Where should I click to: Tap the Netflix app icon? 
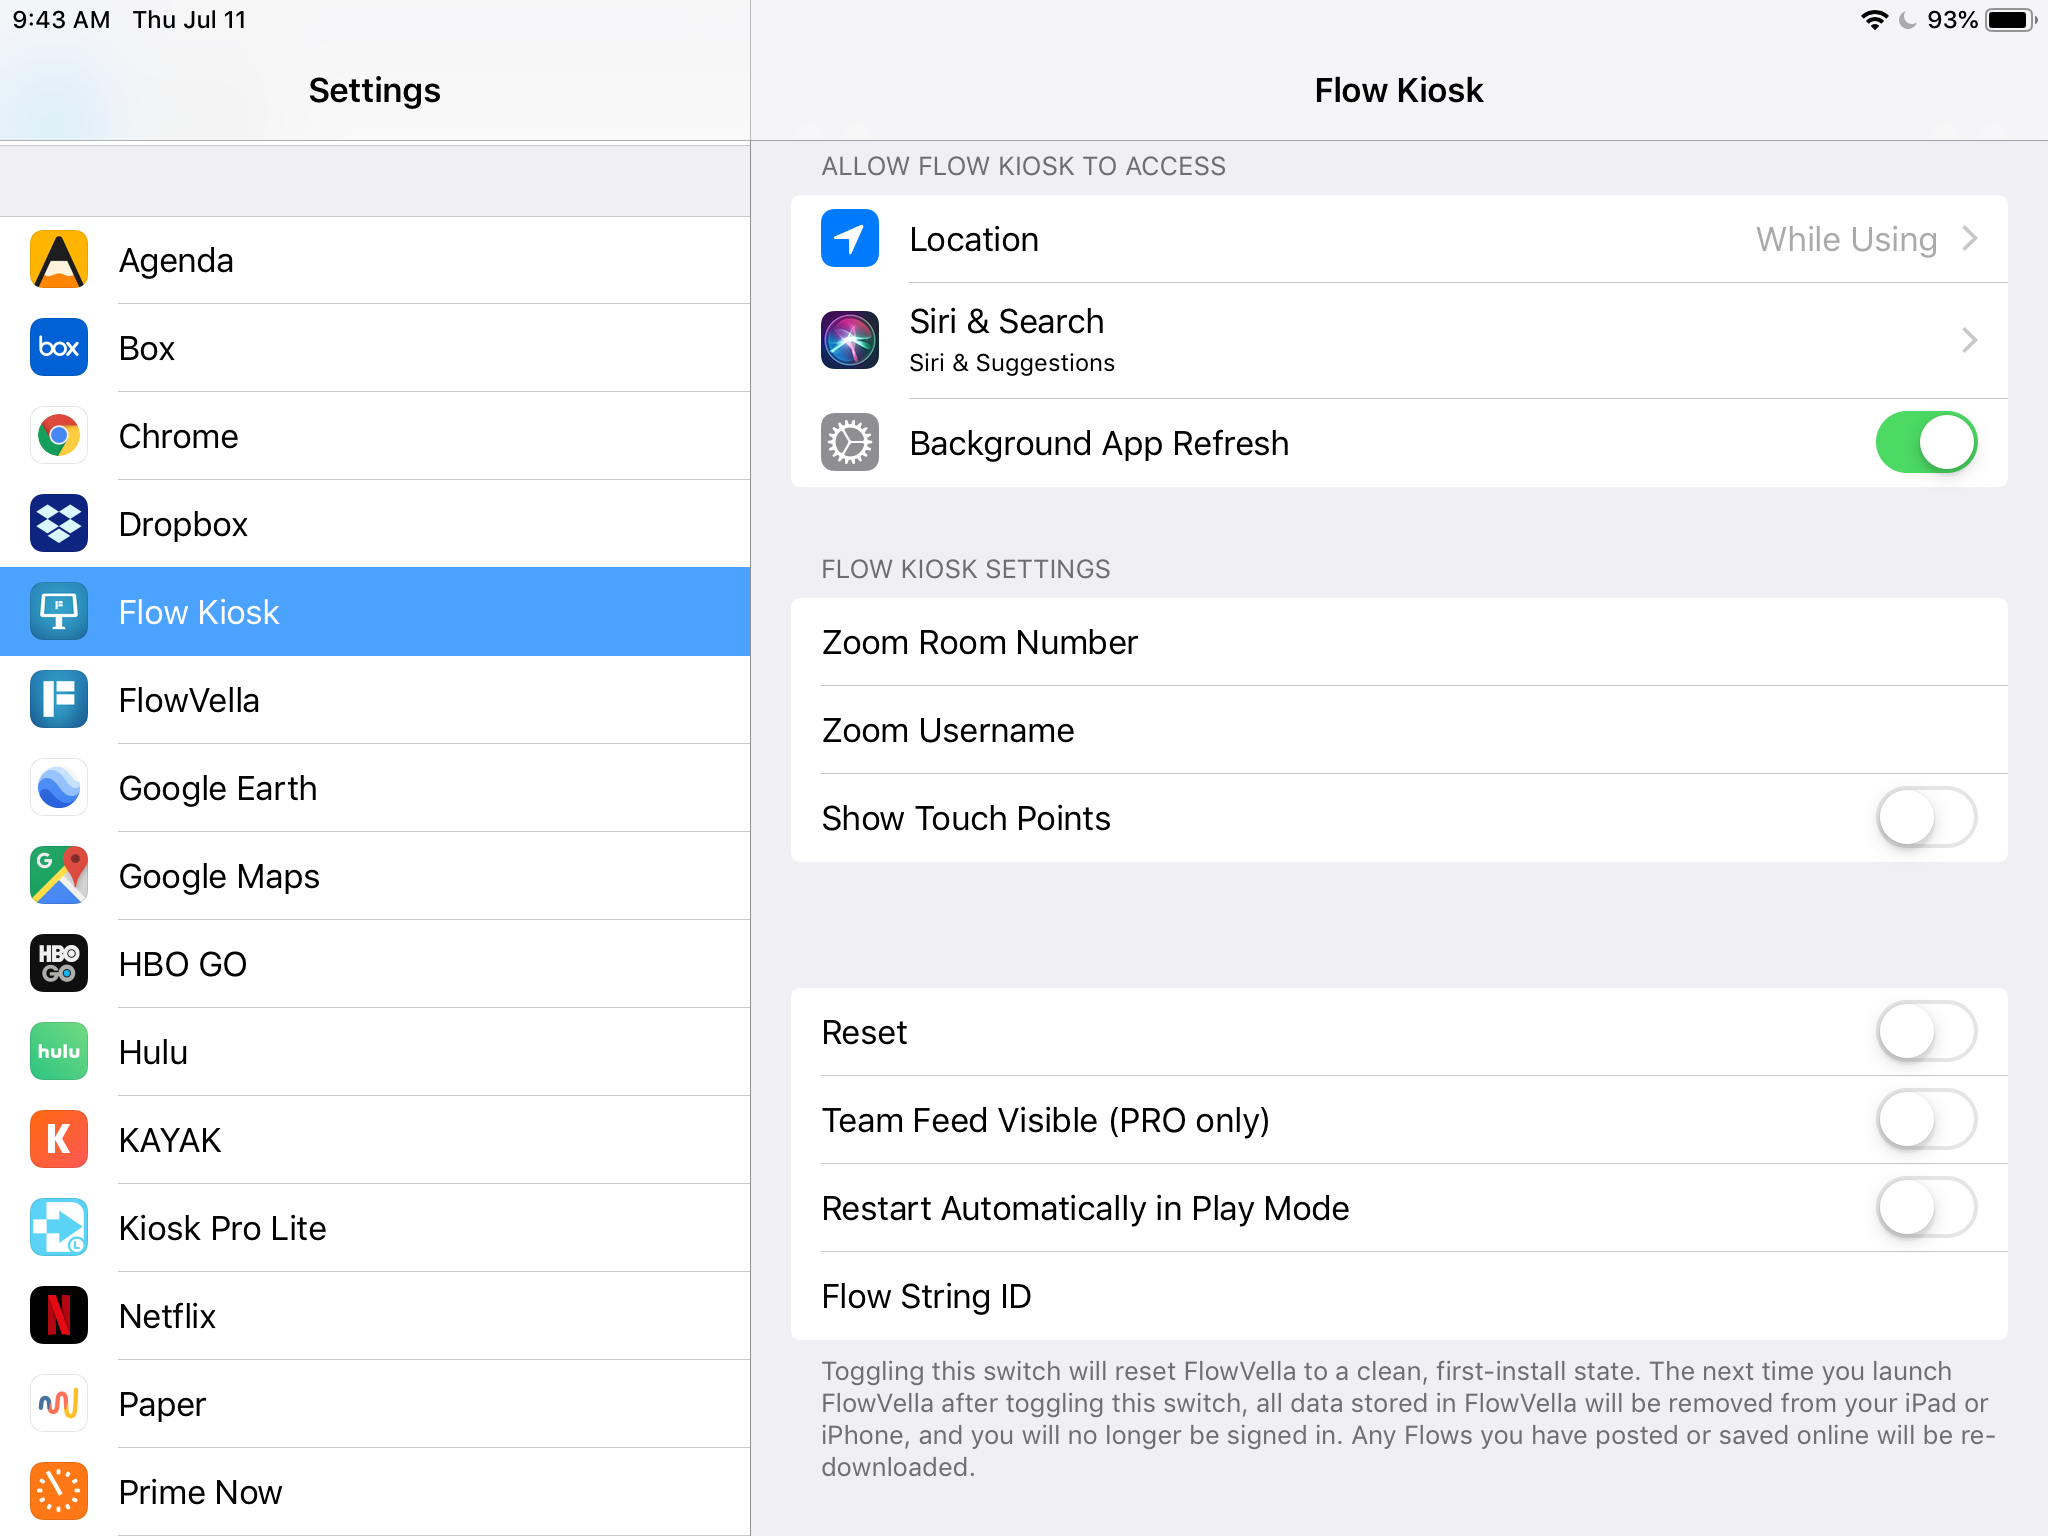pos(59,1316)
